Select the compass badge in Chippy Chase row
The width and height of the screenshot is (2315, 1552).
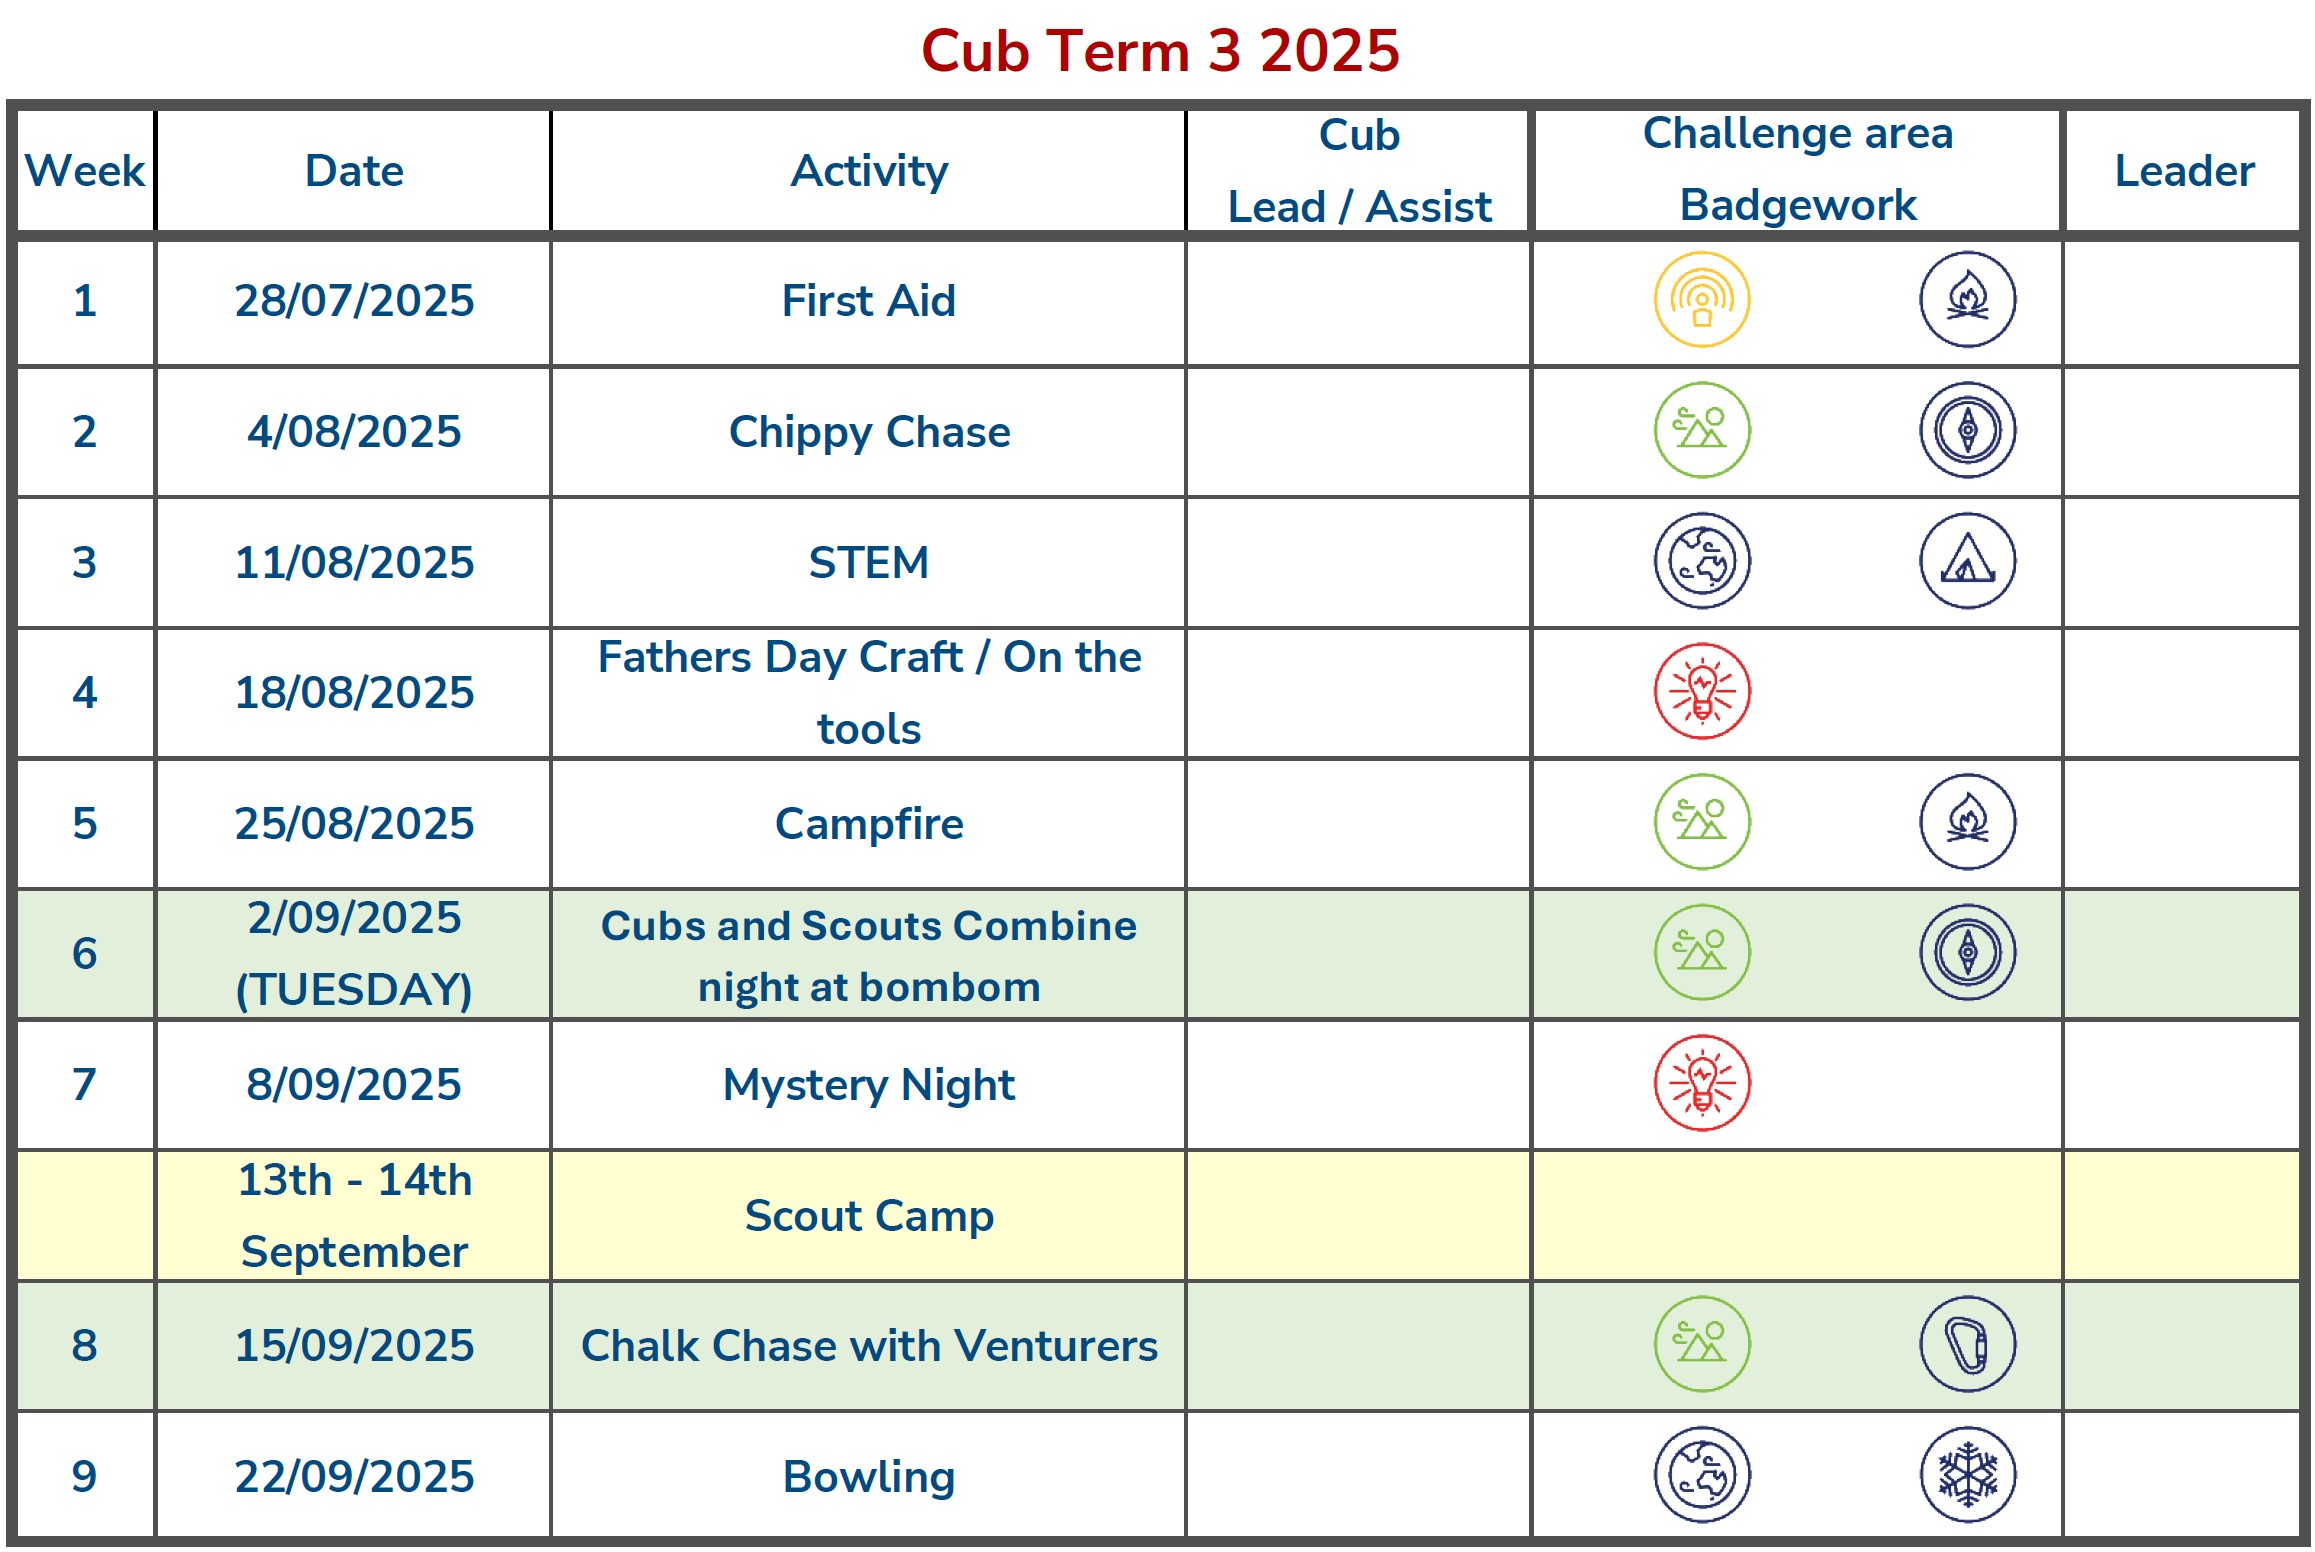[x=1966, y=431]
